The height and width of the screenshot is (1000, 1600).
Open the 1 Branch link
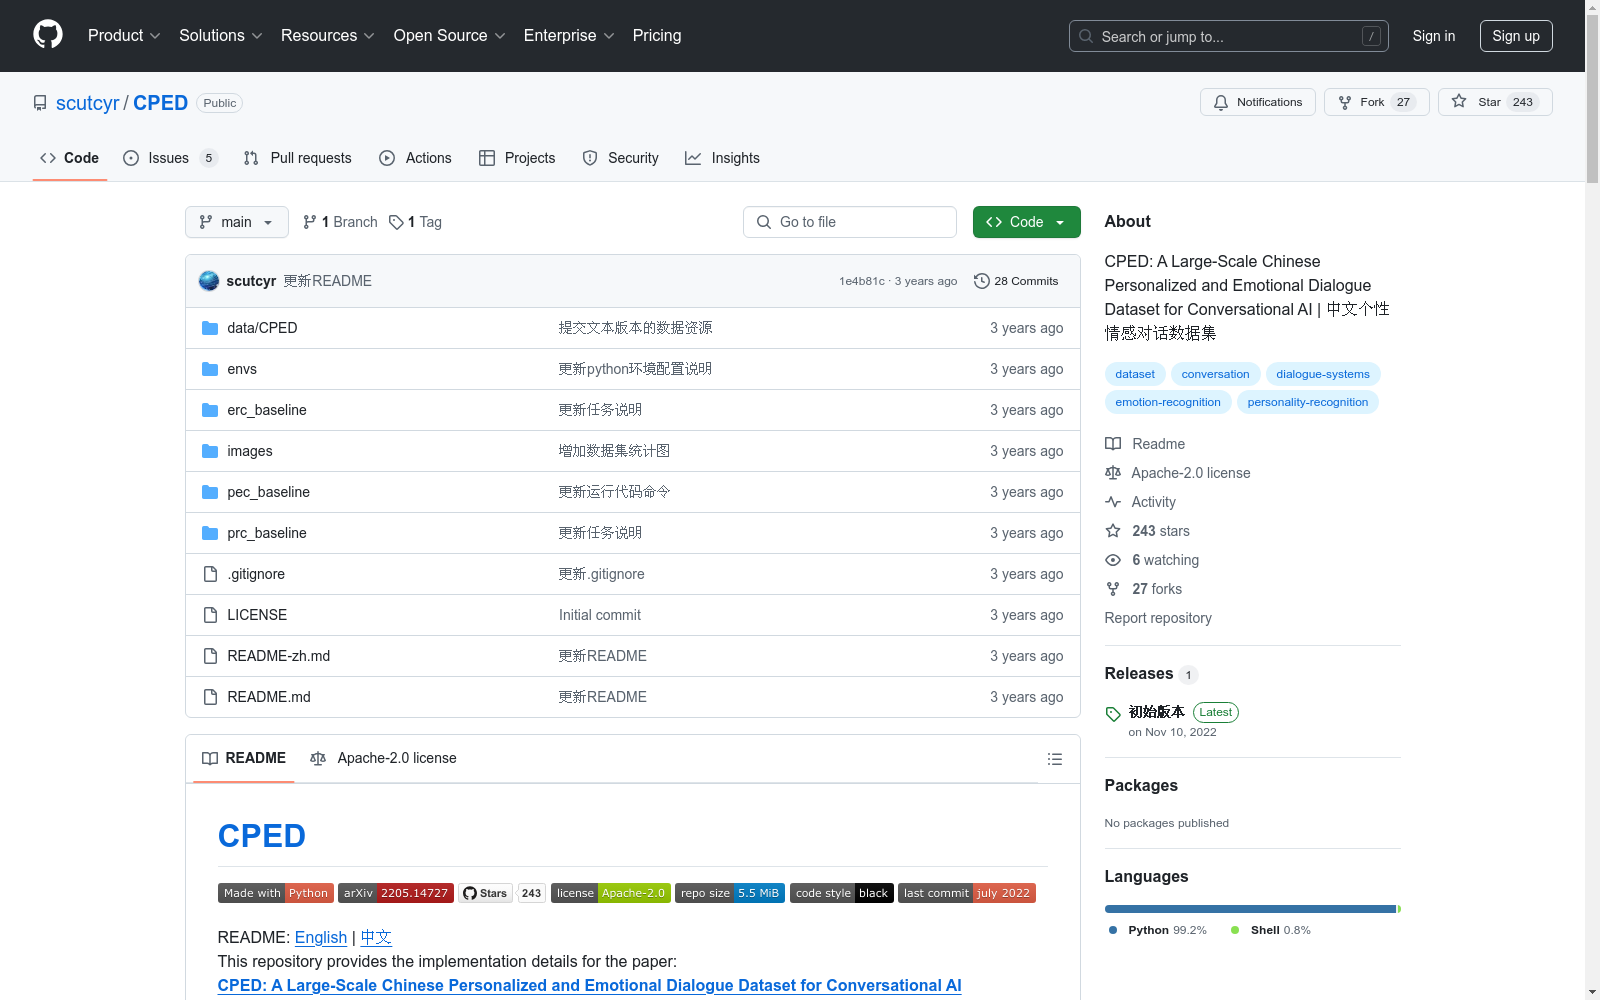click(340, 222)
